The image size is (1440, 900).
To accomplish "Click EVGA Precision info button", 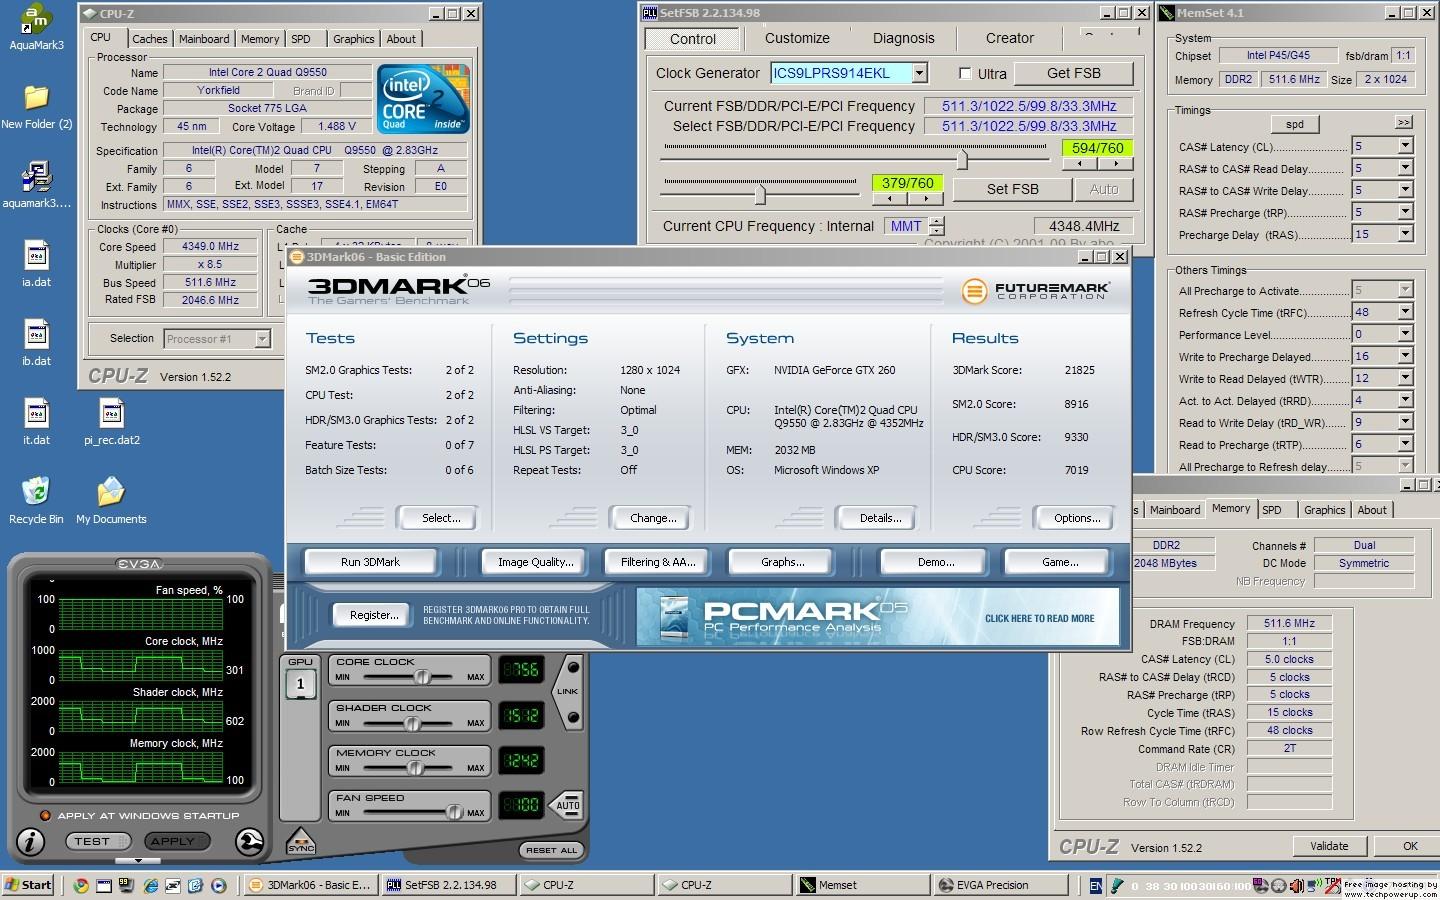I will pos(31,842).
